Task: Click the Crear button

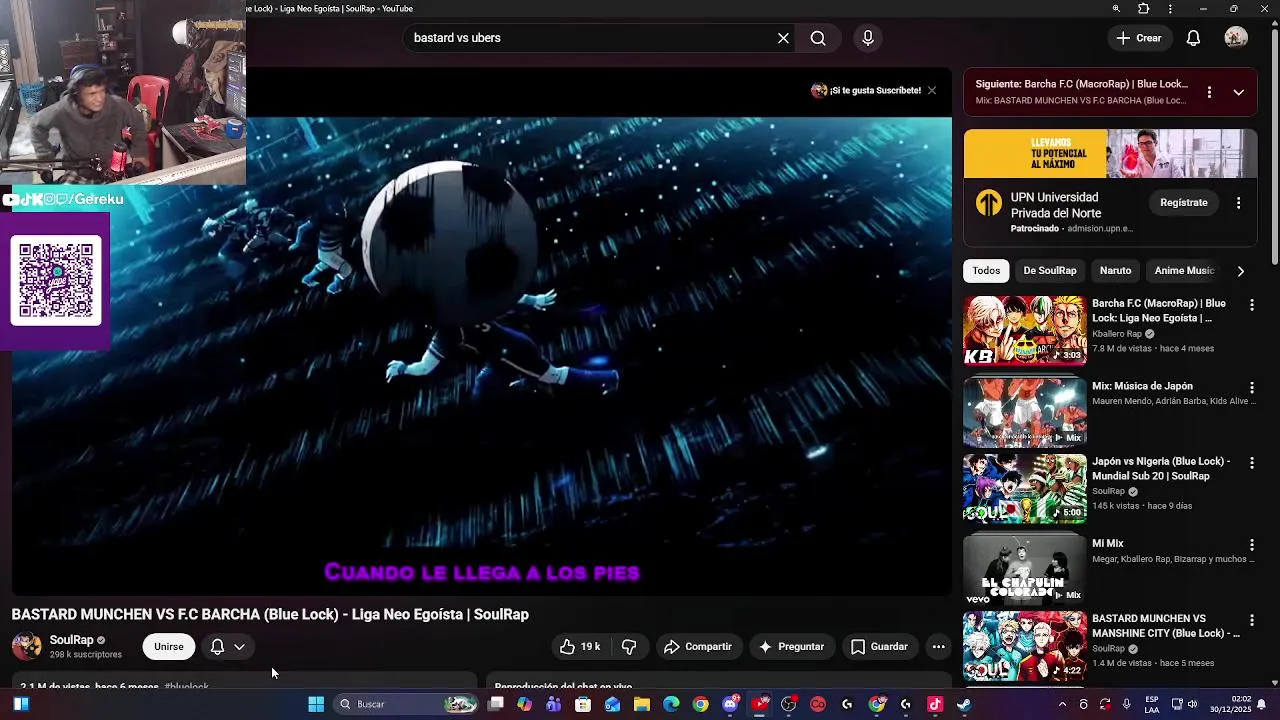Action: coord(1139,38)
